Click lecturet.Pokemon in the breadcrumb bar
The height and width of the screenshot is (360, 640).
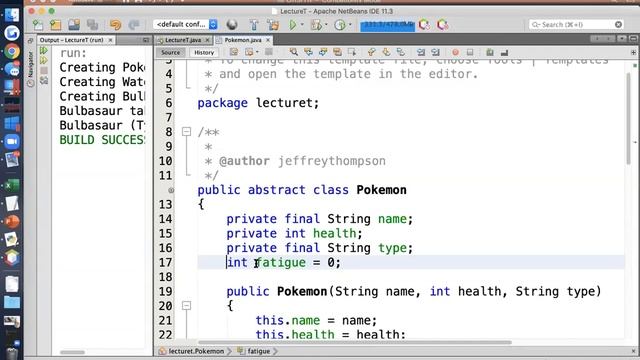point(196,351)
